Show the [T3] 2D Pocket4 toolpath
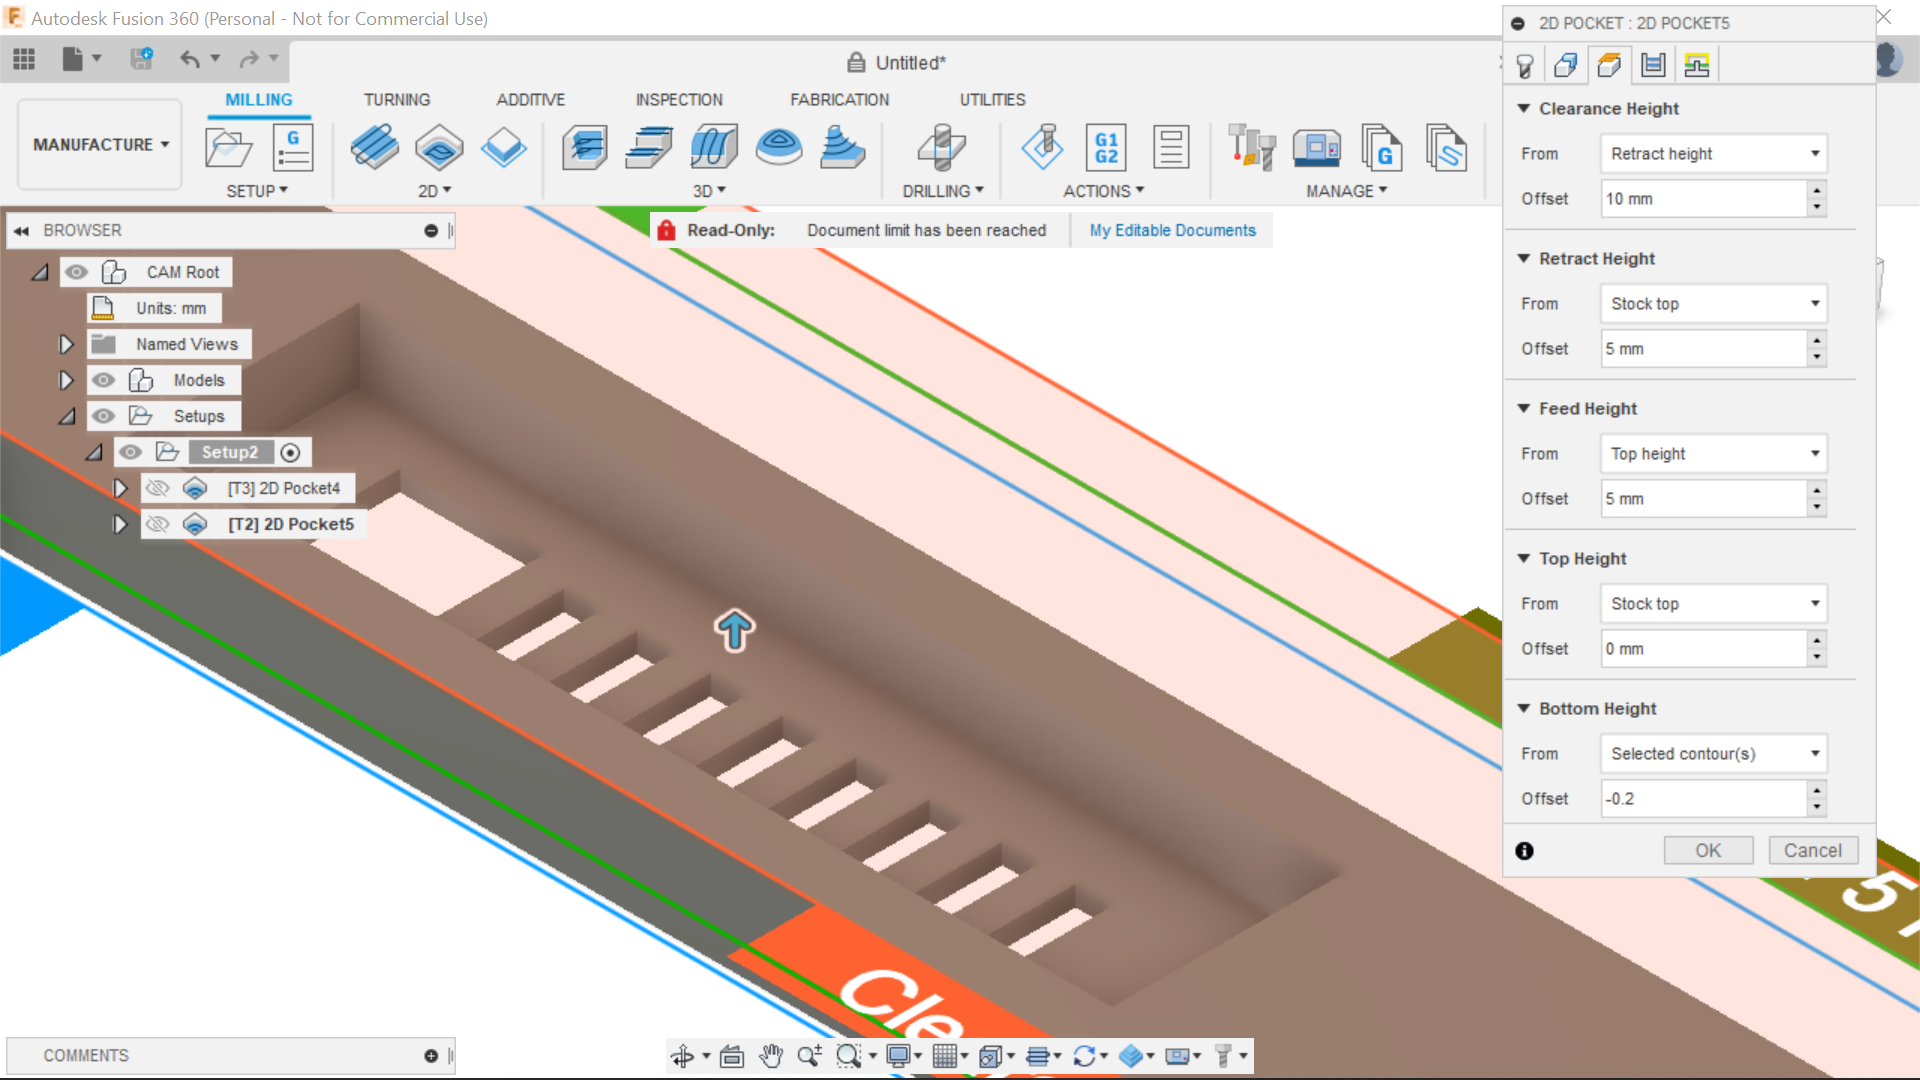Screen dimensions: 1920x1080 click(x=157, y=488)
